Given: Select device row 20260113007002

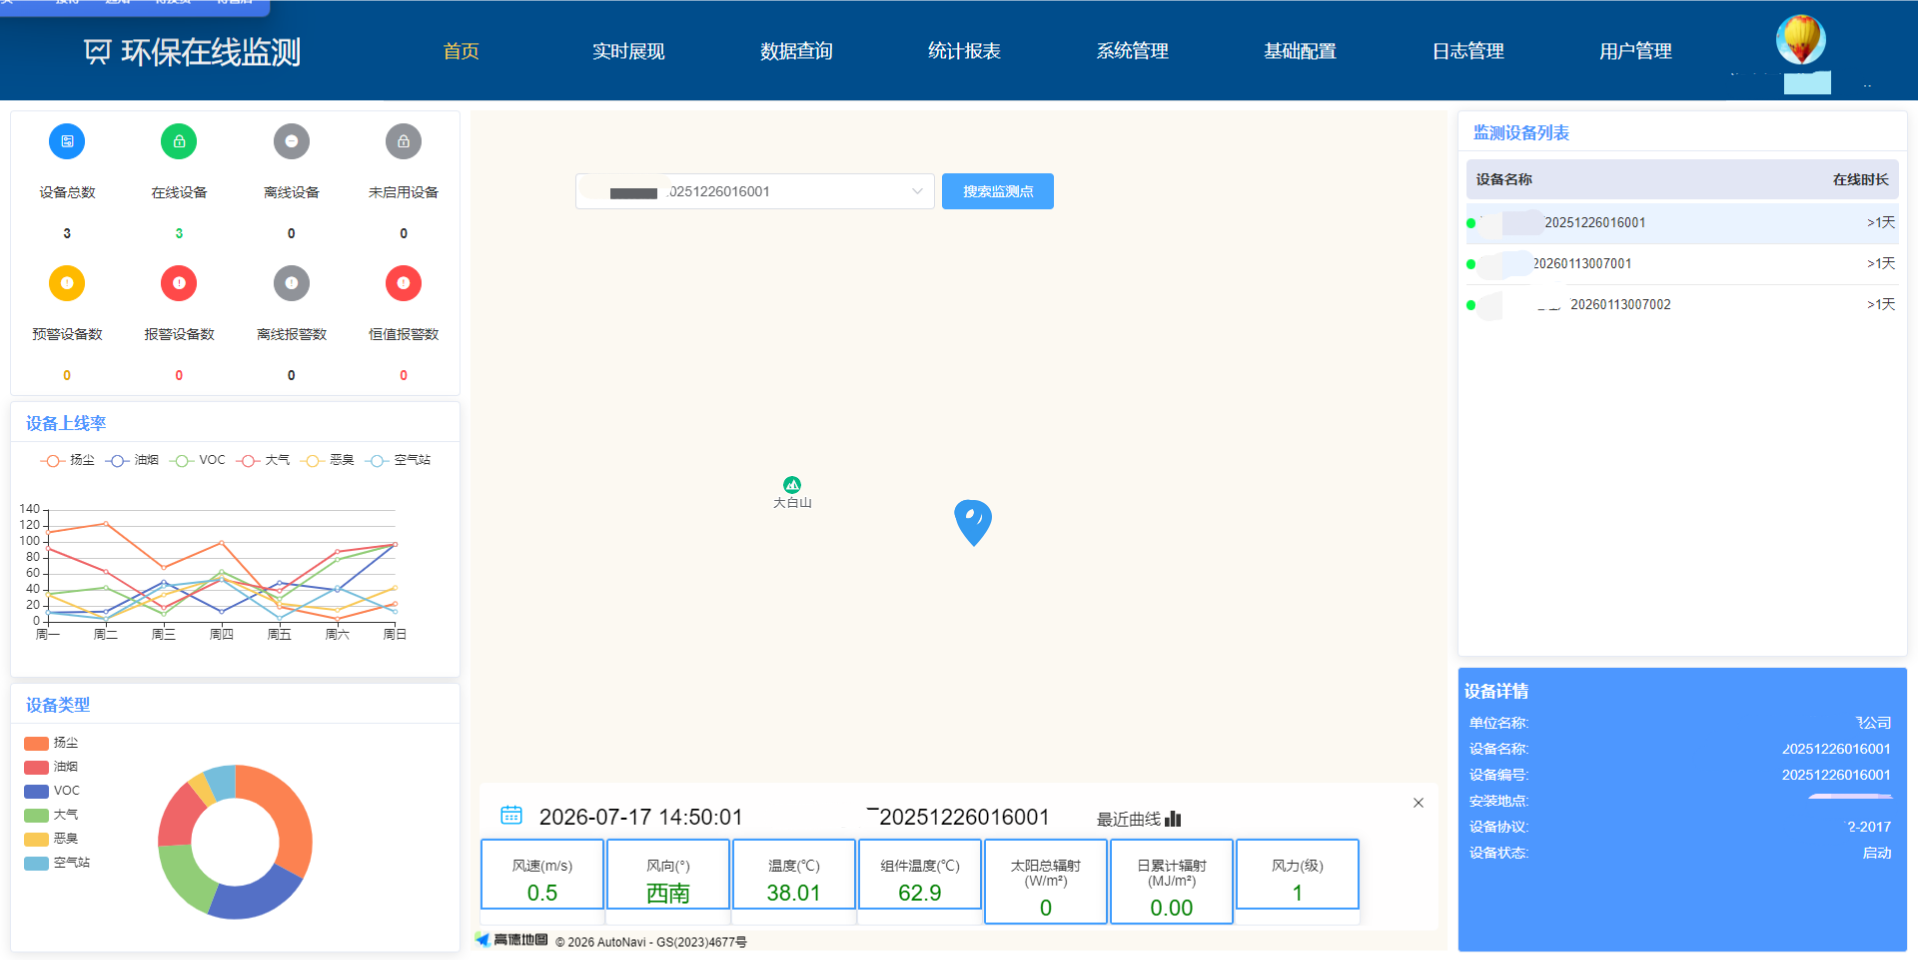Looking at the screenshot, I should [x=1682, y=305].
